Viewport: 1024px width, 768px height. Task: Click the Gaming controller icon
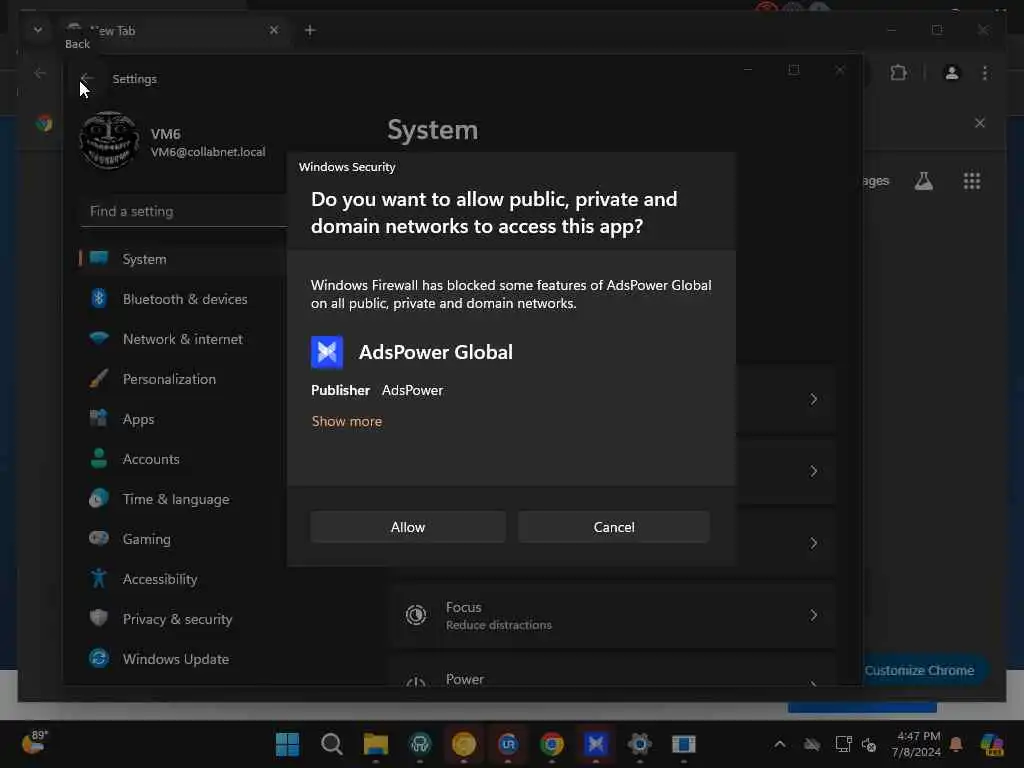coord(99,538)
